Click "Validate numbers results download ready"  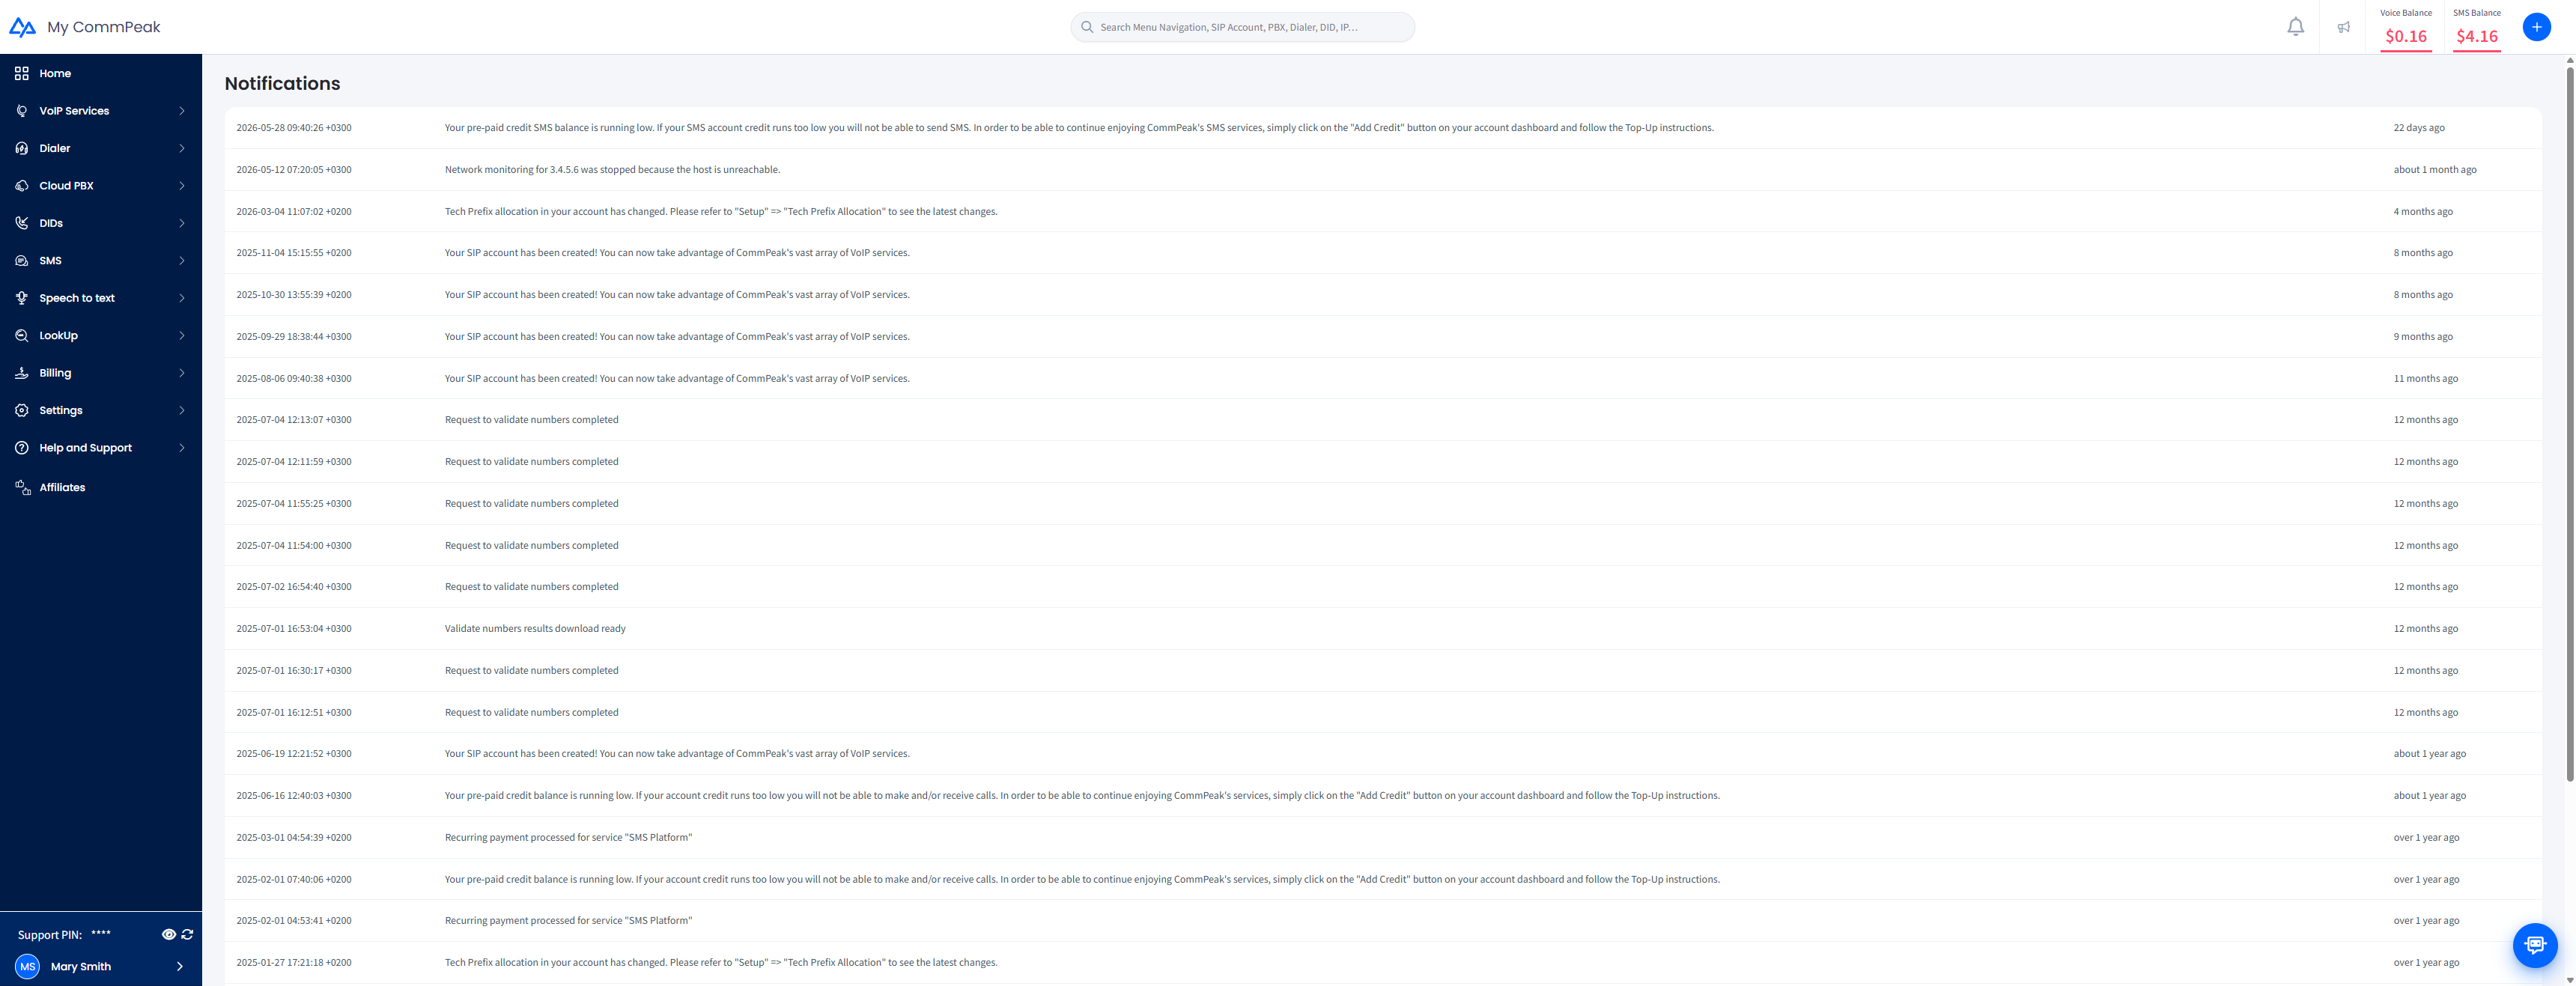click(535, 629)
